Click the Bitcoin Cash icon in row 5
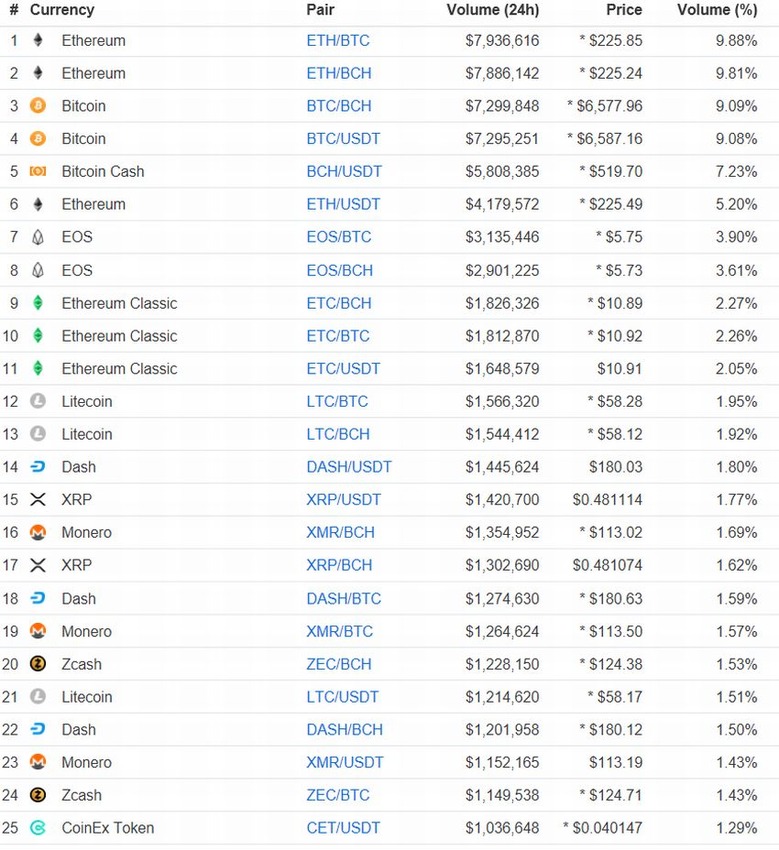Screen dimensions: 779x850 (x=38, y=172)
